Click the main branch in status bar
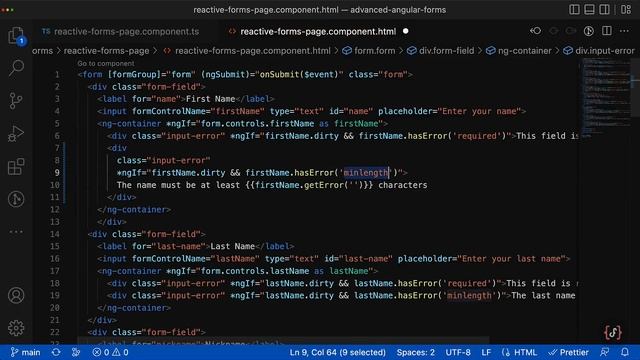Image resolution: width=640 pixels, height=360 pixels. pos(25,352)
